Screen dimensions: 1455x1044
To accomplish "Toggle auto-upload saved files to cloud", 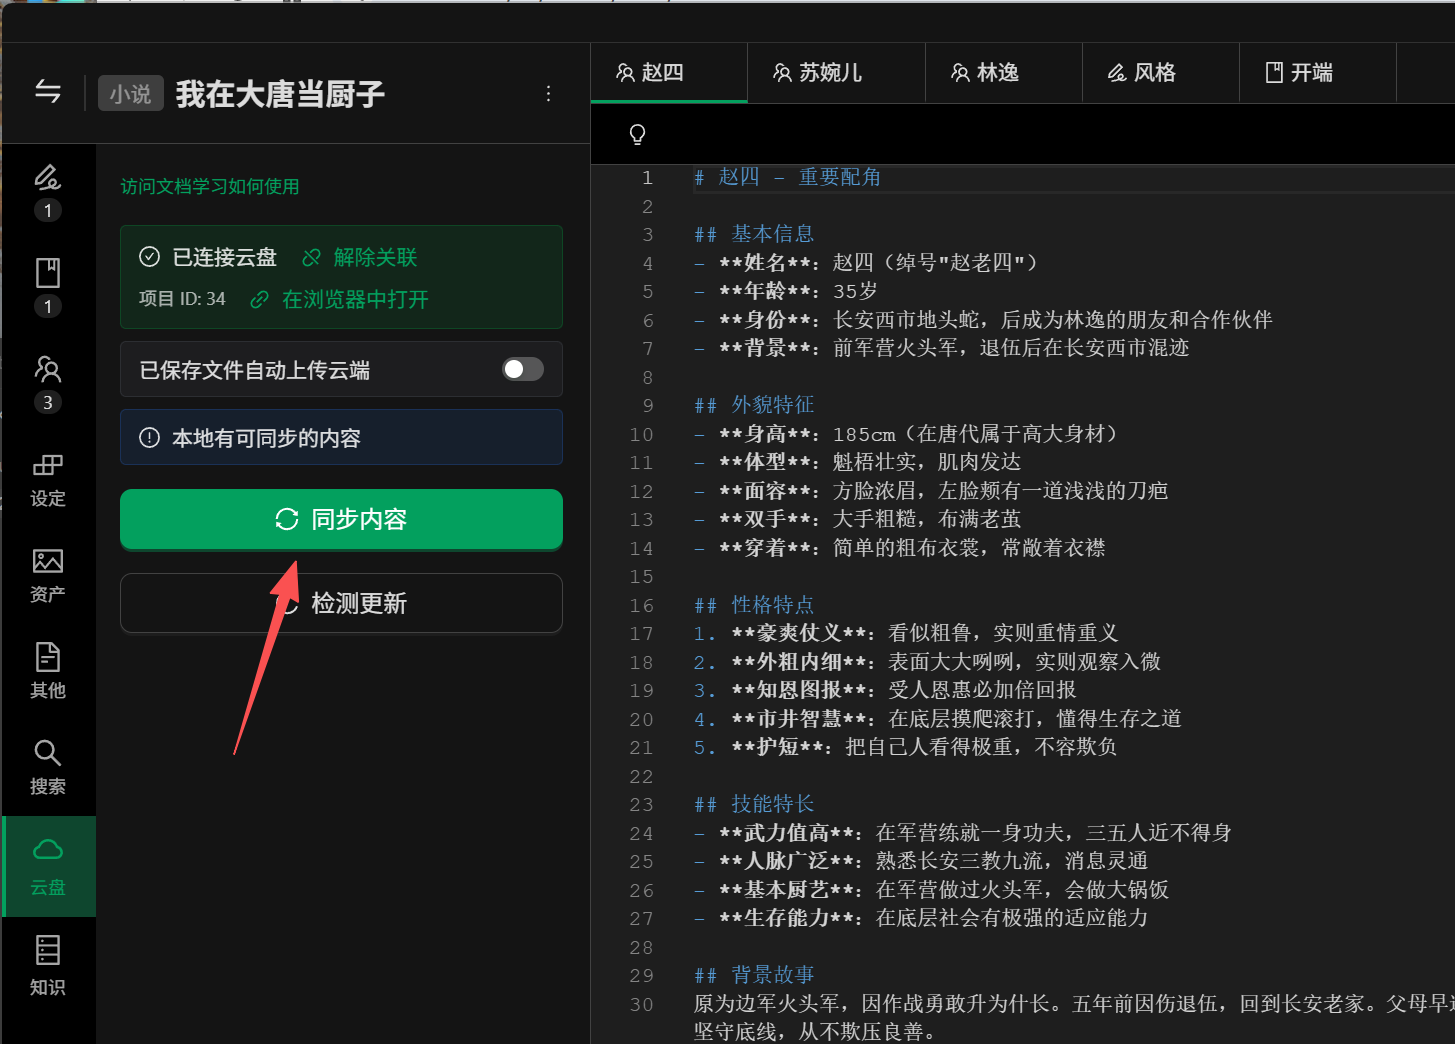I will coord(522,369).
